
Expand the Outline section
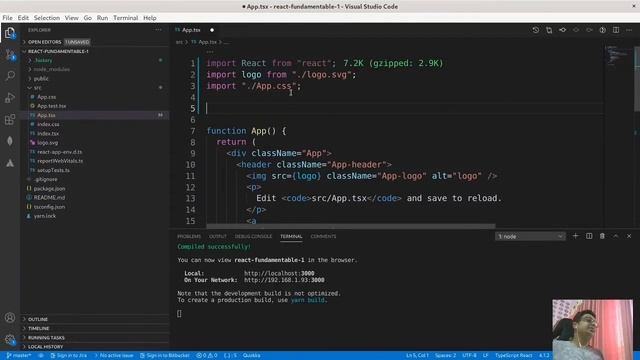[x=95, y=319]
